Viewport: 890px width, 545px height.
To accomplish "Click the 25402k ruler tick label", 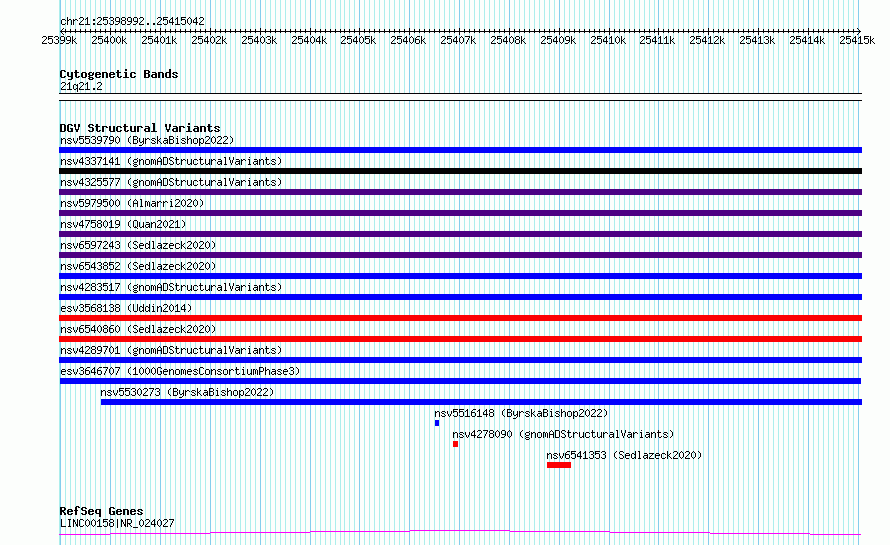I will click(209, 40).
